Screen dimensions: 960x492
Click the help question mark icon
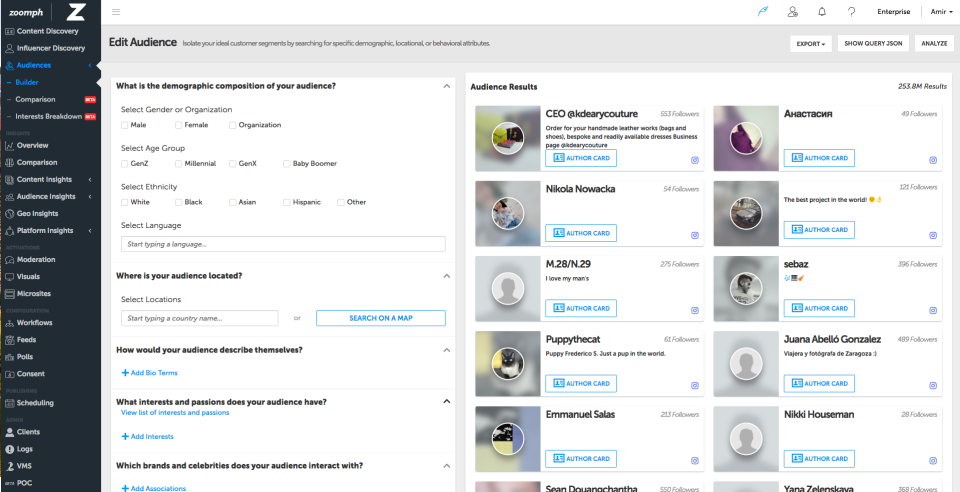pos(851,12)
